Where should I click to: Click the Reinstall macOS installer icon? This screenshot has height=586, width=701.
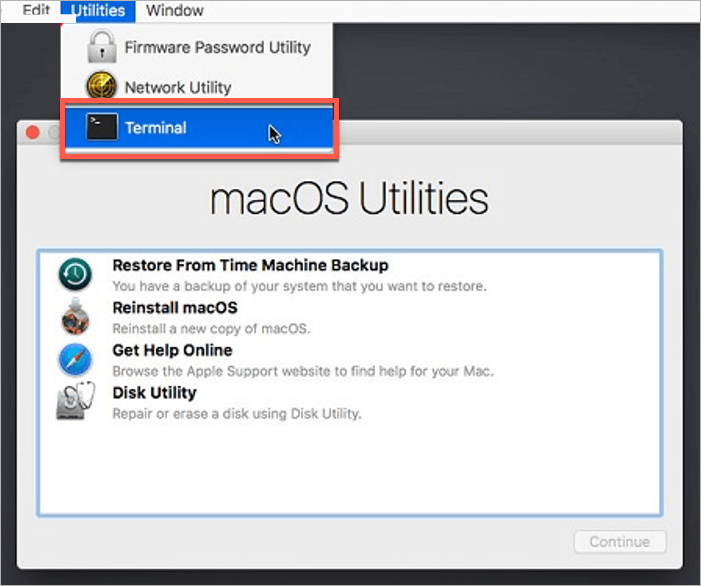pyautogui.click(x=75, y=316)
